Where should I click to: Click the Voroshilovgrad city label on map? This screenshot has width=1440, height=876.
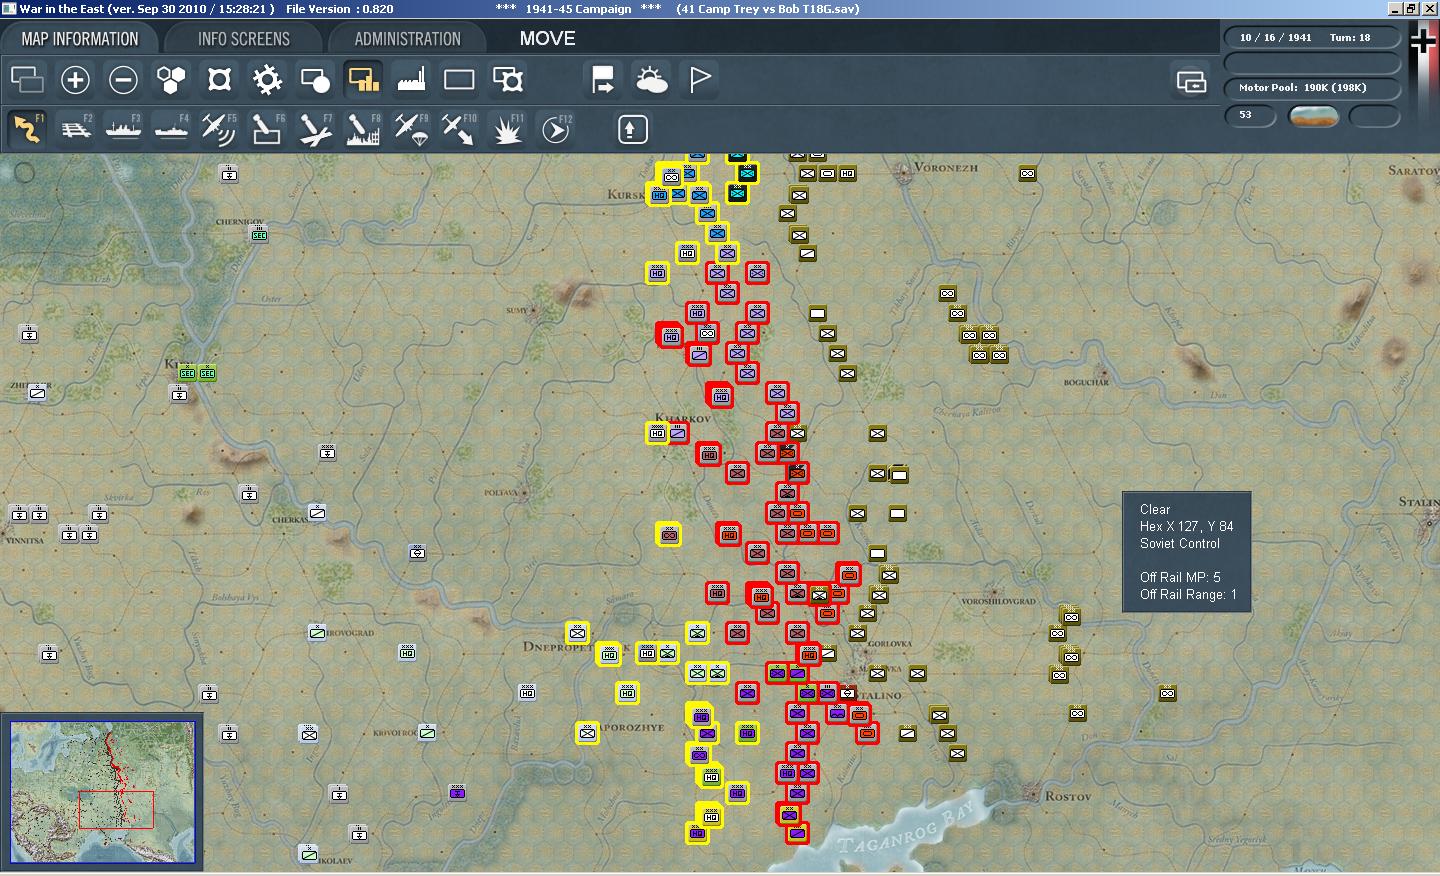click(998, 601)
